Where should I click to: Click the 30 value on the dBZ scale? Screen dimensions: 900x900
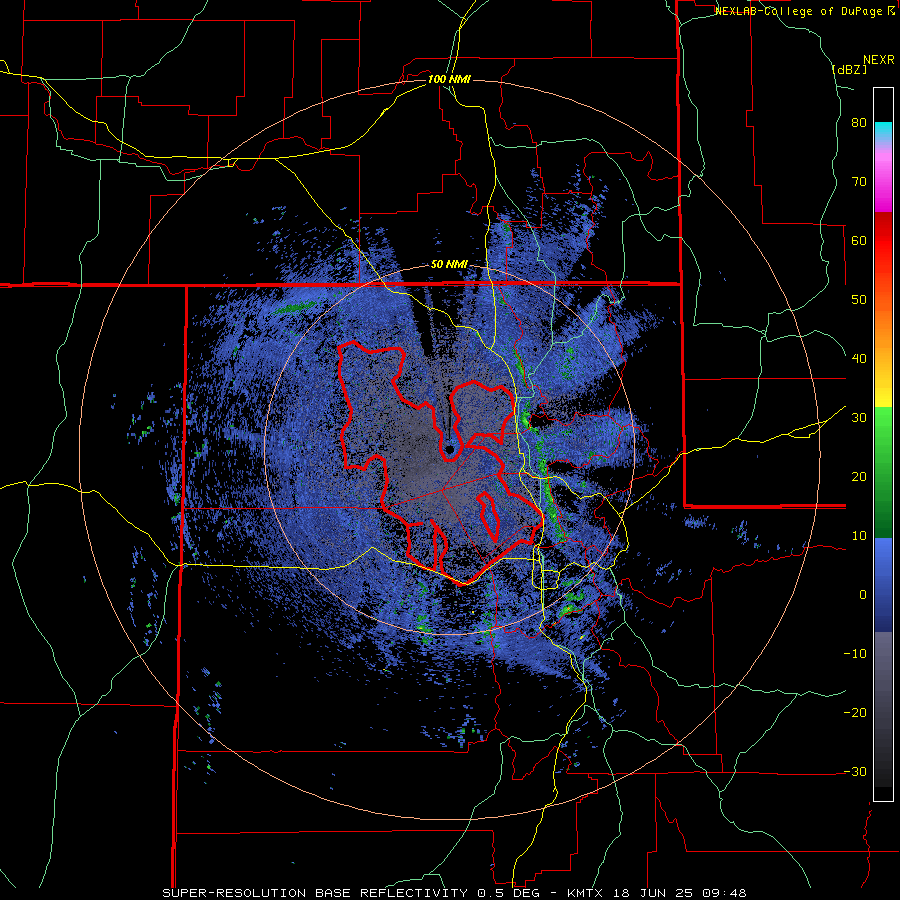click(859, 418)
